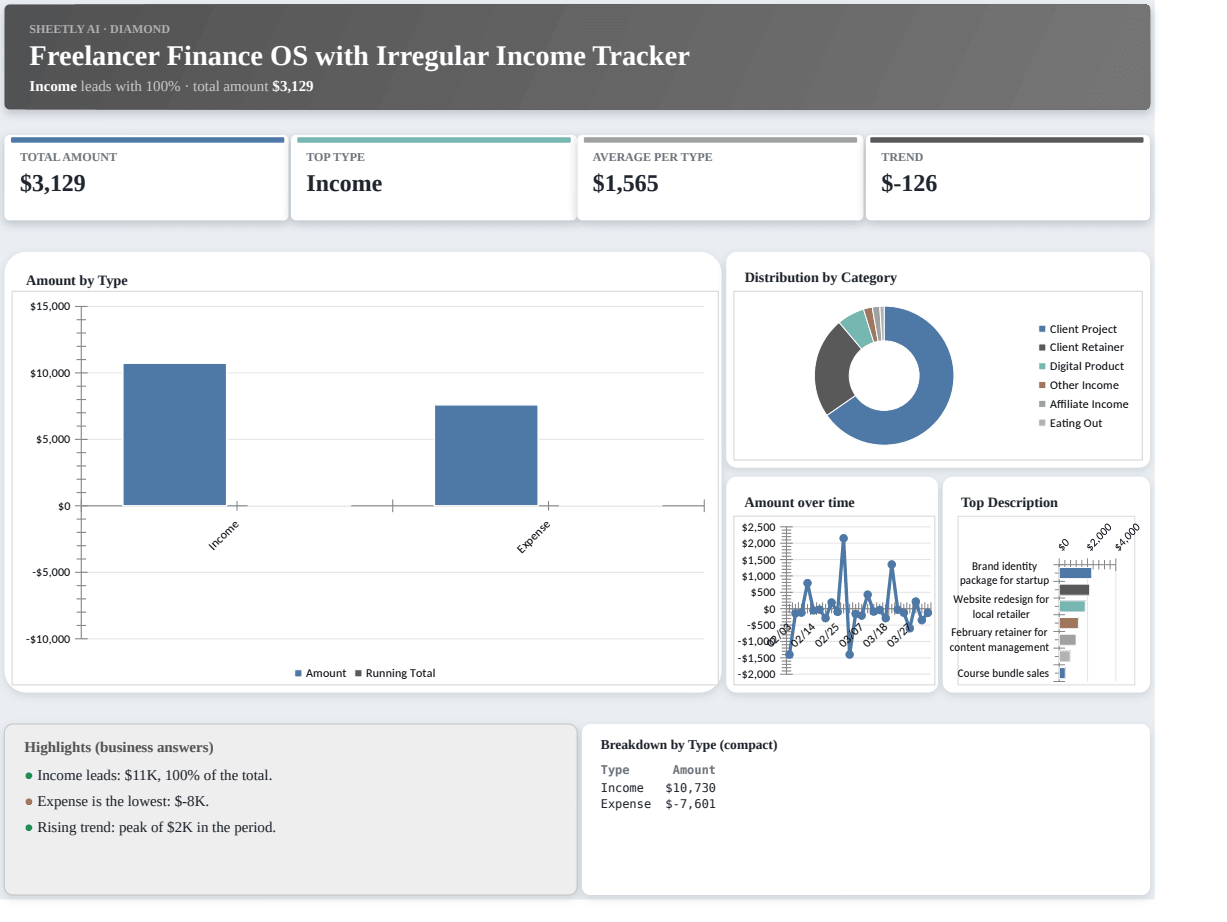The width and height of the screenshot is (1227, 922).
Task: Click Website redesign for local retailer label
Action: (1001, 607)
